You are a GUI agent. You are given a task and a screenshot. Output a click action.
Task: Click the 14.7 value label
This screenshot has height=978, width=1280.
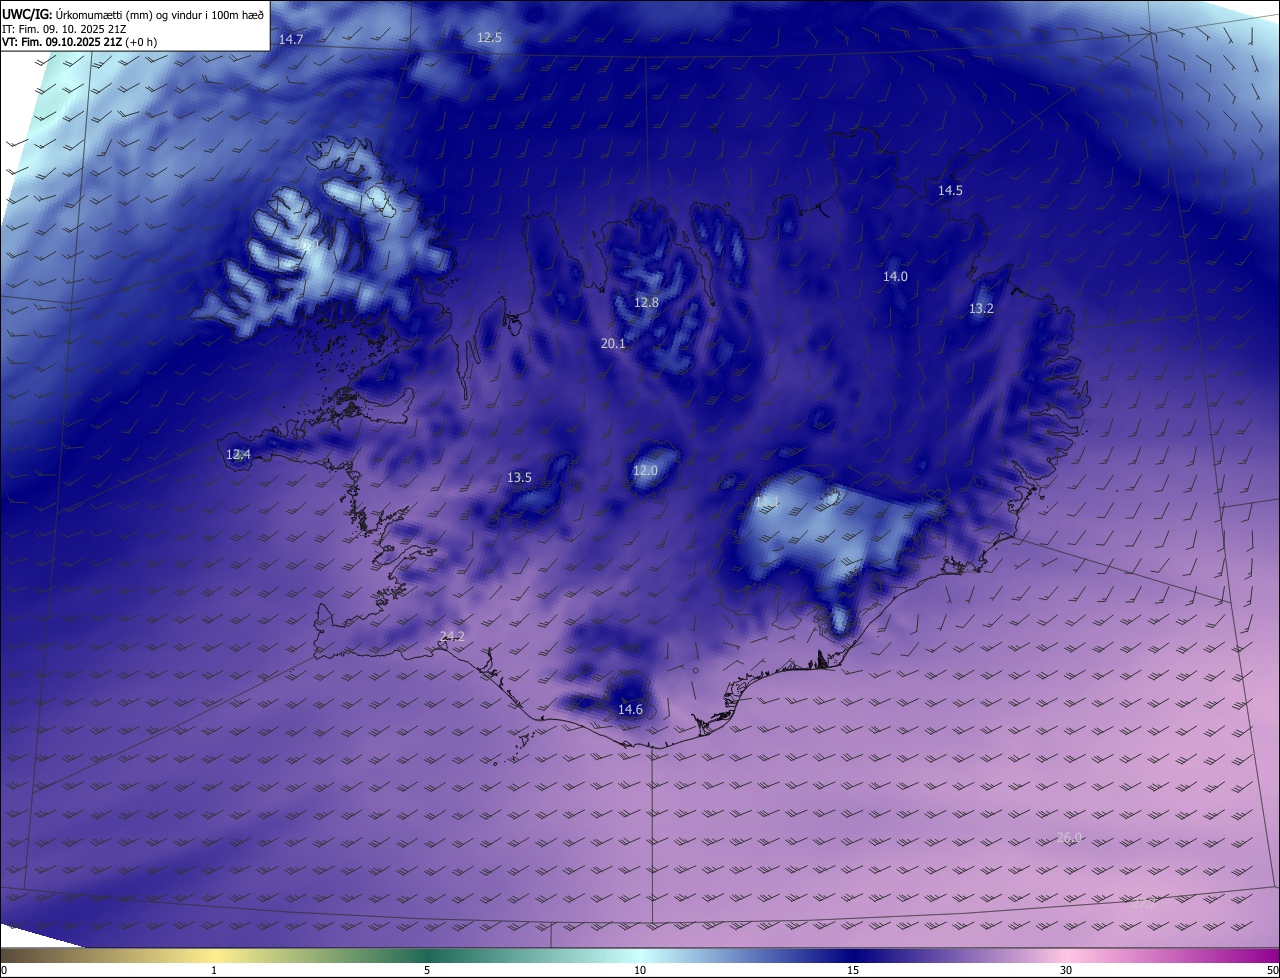tap(291, 39)
